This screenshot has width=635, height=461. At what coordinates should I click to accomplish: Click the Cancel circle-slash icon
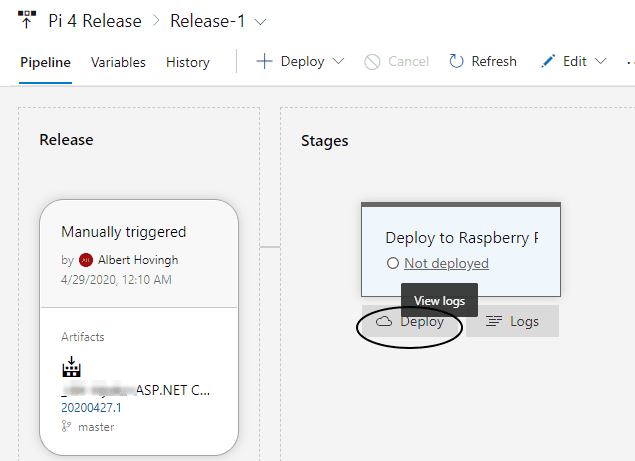tap(372, 62)
